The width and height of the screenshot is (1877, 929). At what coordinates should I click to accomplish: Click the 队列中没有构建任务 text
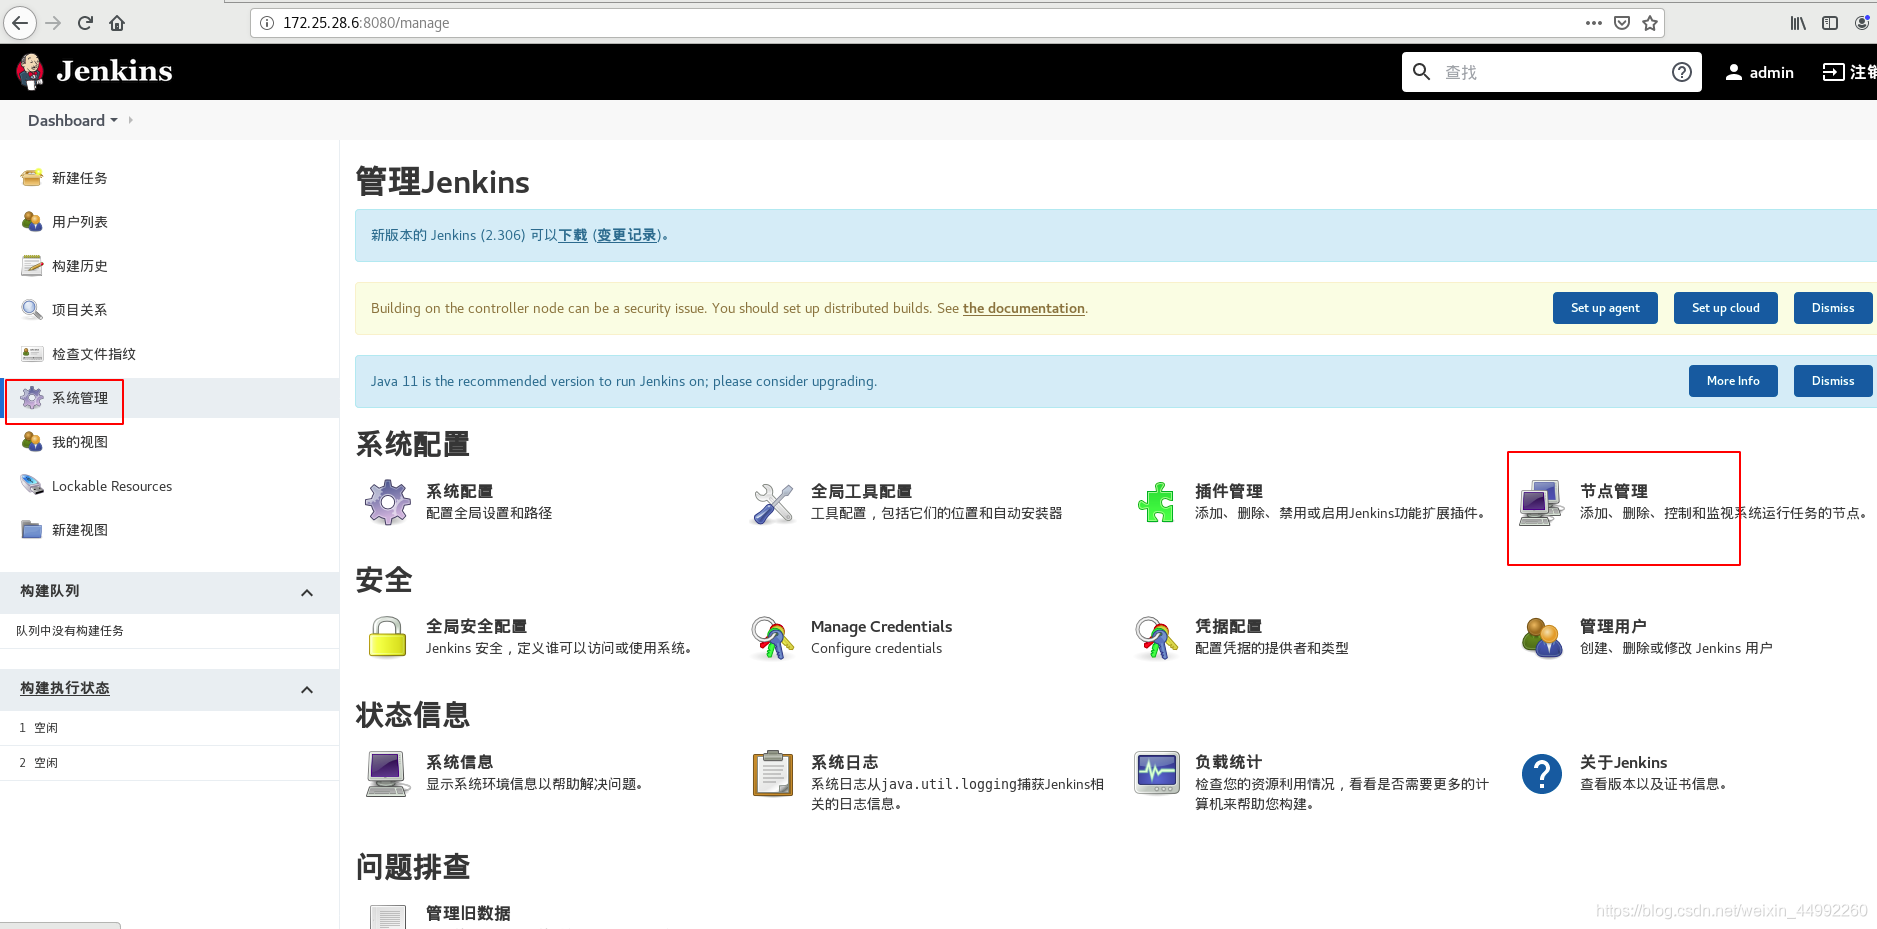[70, 631]
